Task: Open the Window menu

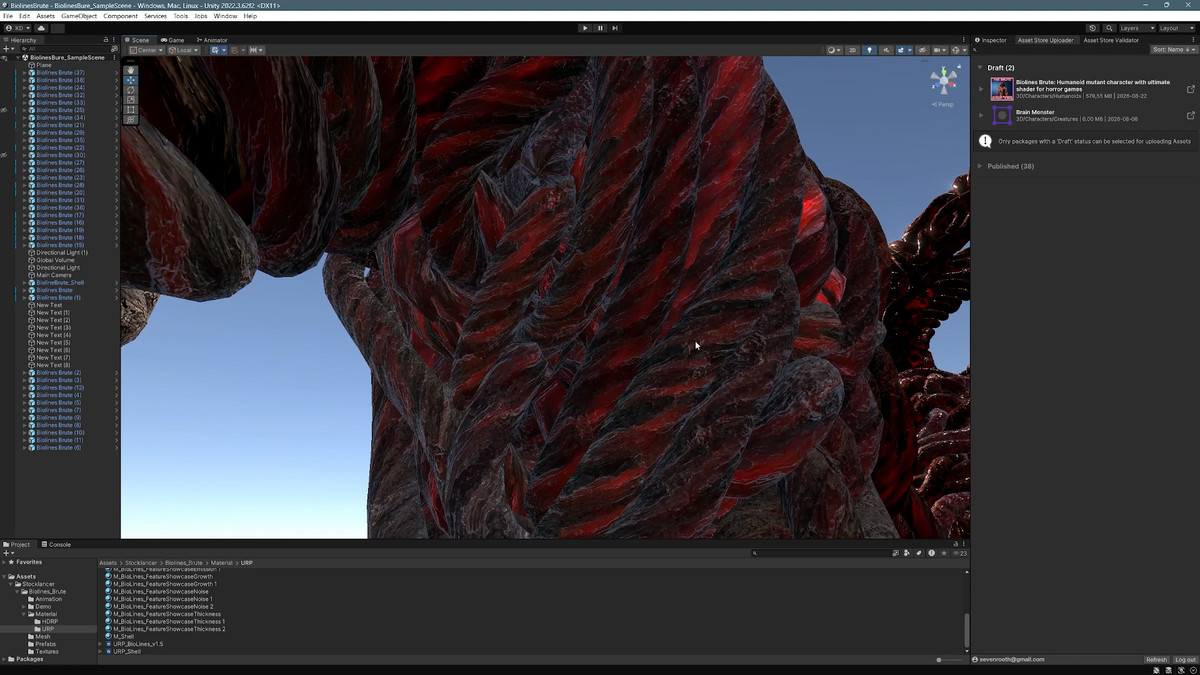Action: [x=225, y=16]
